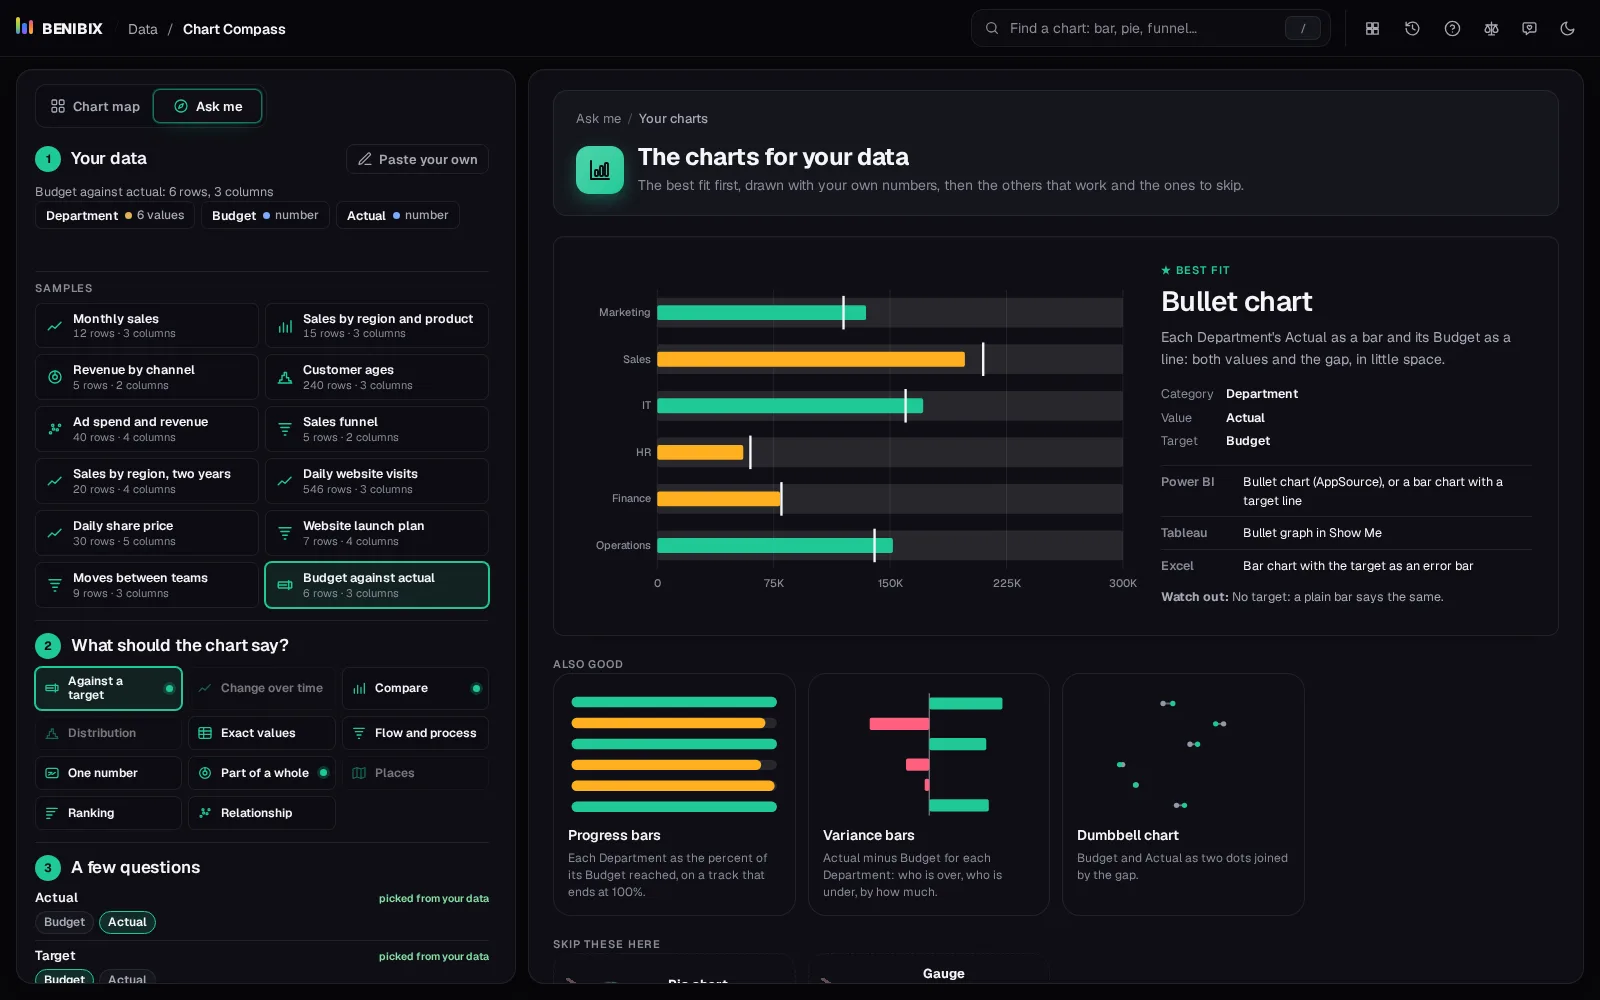Choose One number intent
This screenshot has width=1600, height=1000.
click(108, 773)
